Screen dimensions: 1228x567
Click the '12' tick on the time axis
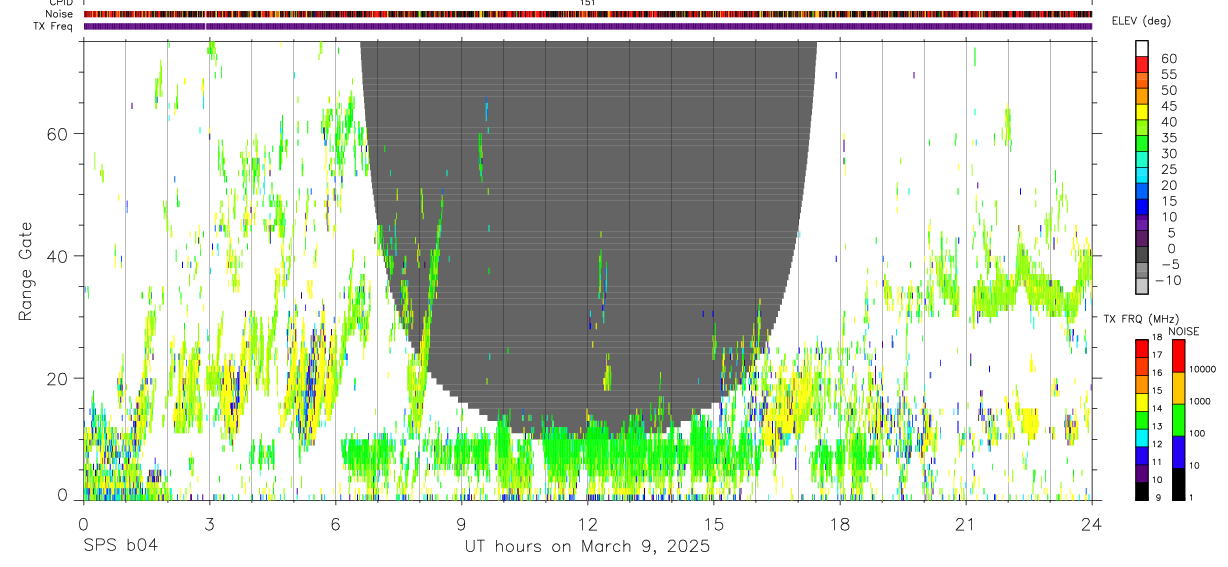point(587,523)
